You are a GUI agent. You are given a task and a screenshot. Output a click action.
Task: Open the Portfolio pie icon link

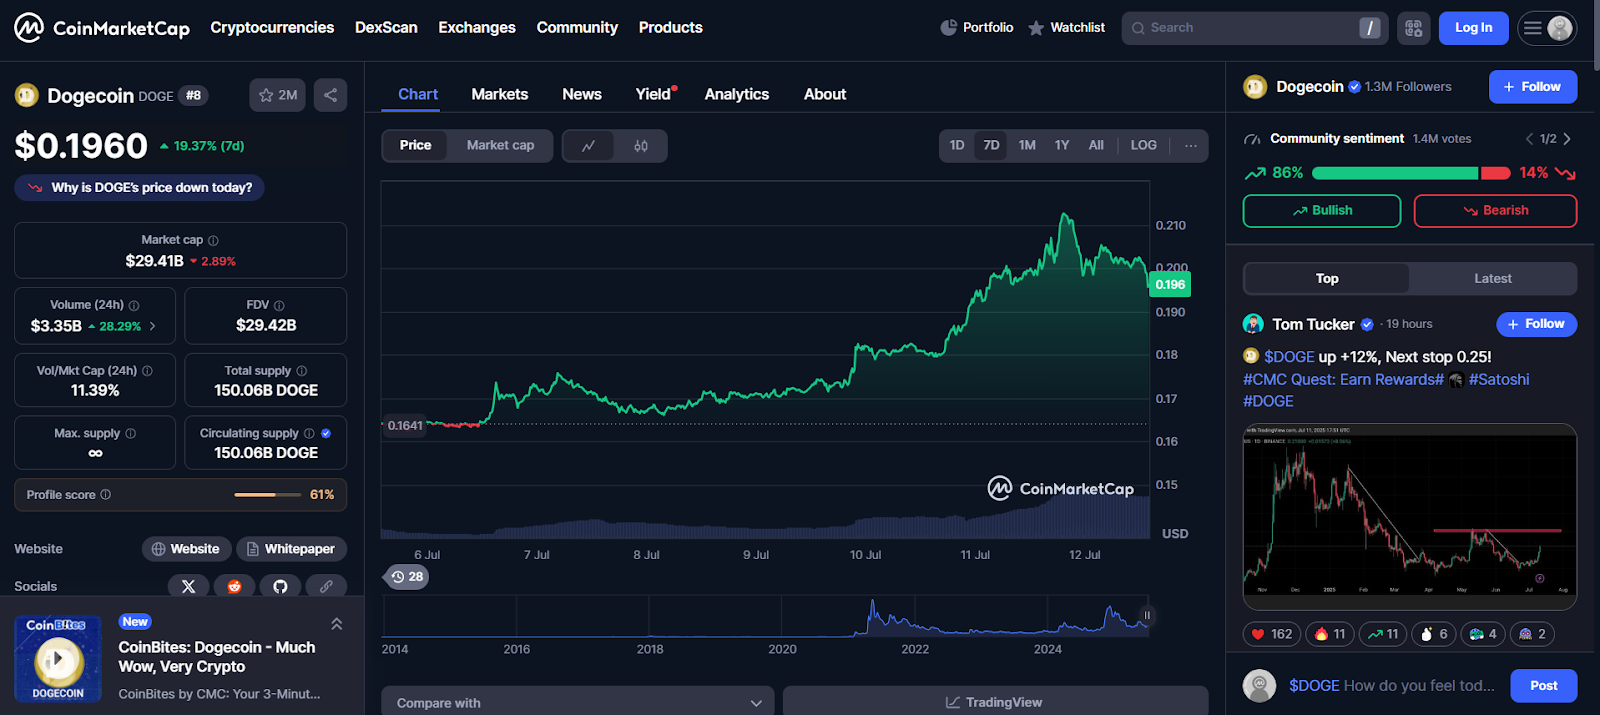pos(977,28)
